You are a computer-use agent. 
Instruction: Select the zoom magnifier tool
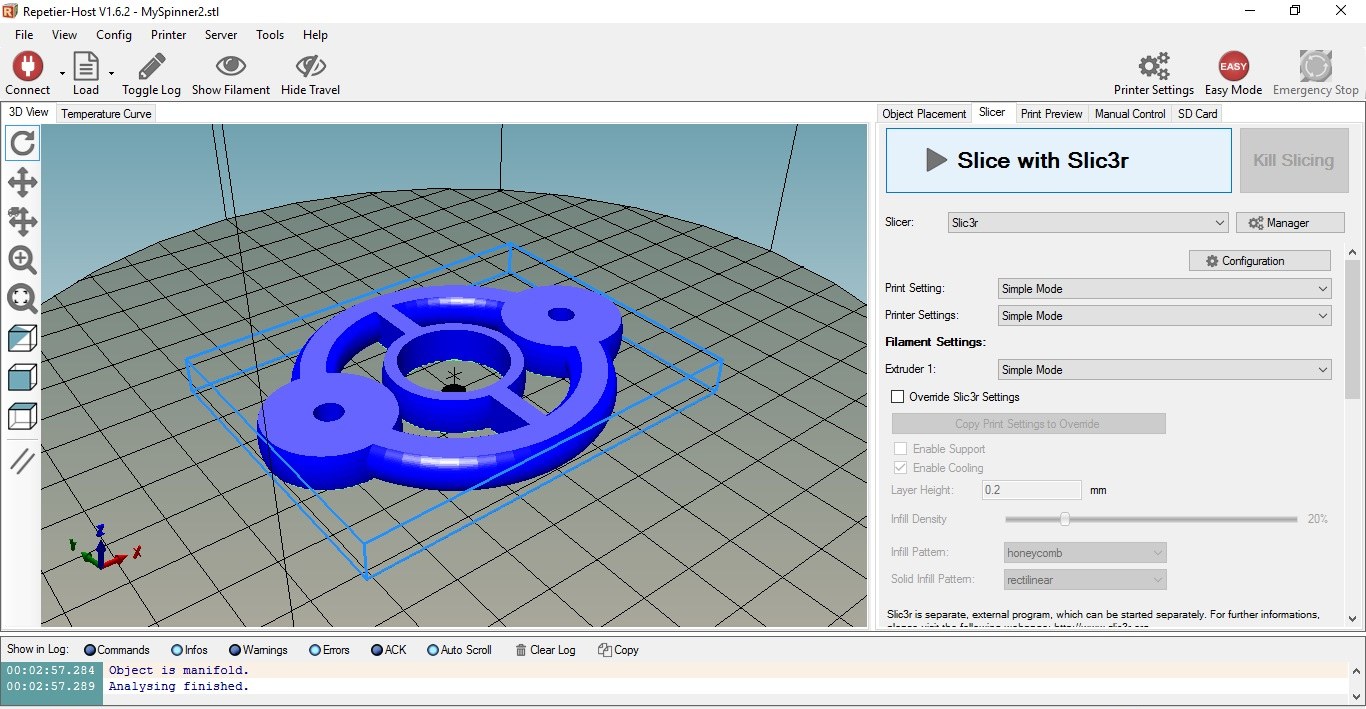click(x=22, y=260)
